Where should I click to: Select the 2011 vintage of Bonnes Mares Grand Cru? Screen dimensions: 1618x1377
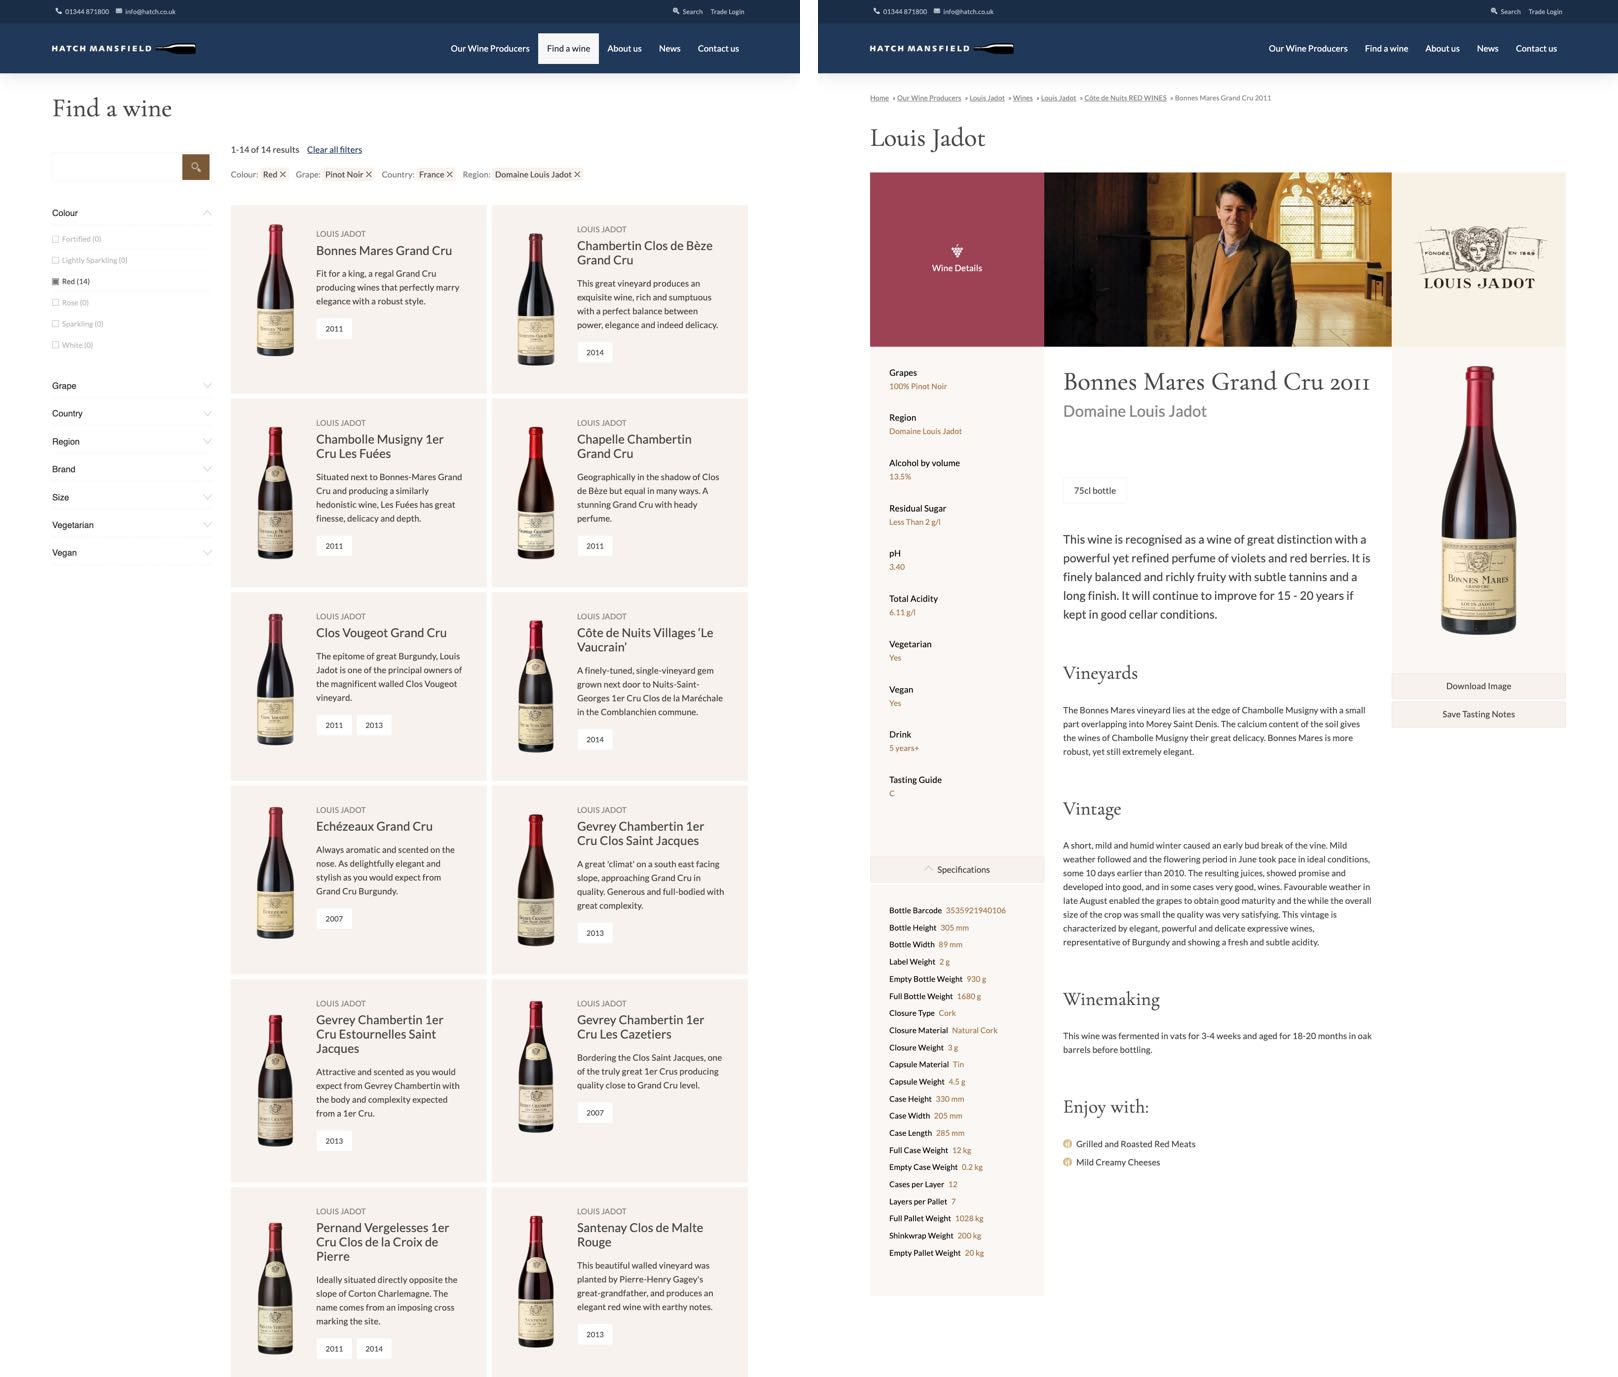point(334,329)
